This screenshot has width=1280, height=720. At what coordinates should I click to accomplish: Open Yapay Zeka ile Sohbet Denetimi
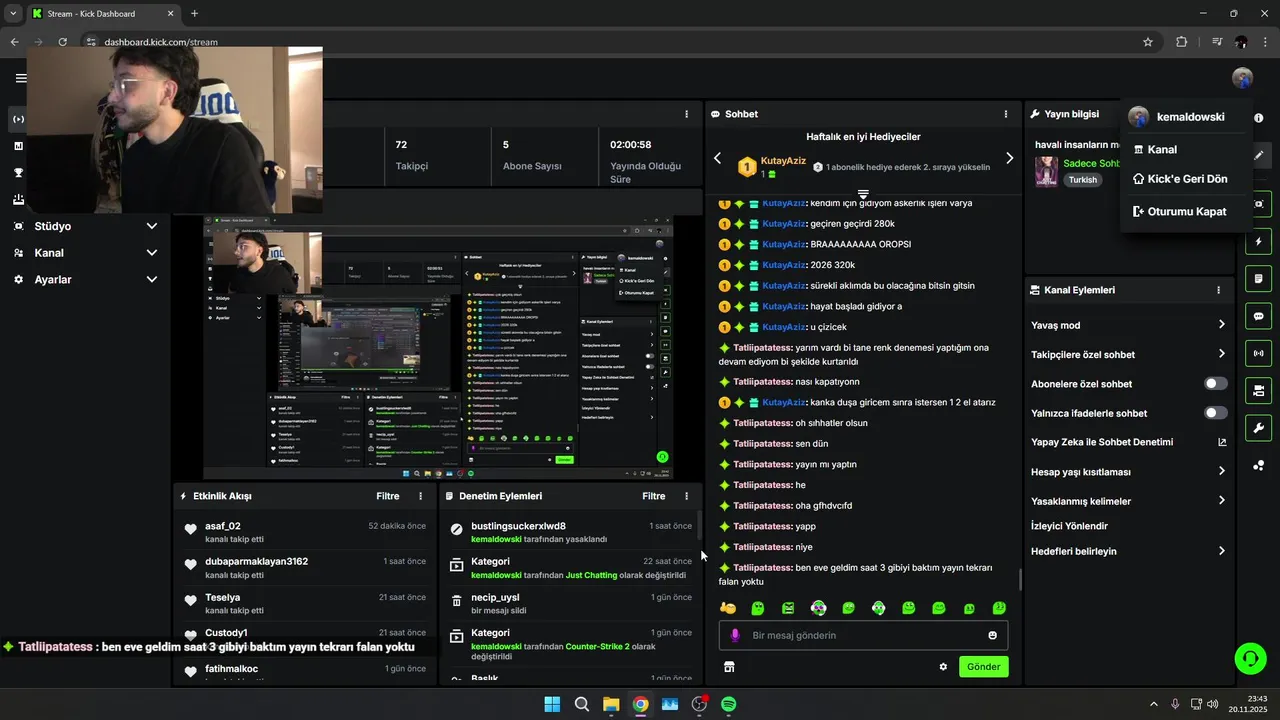pyautogui.click(x=1128, y=442)
